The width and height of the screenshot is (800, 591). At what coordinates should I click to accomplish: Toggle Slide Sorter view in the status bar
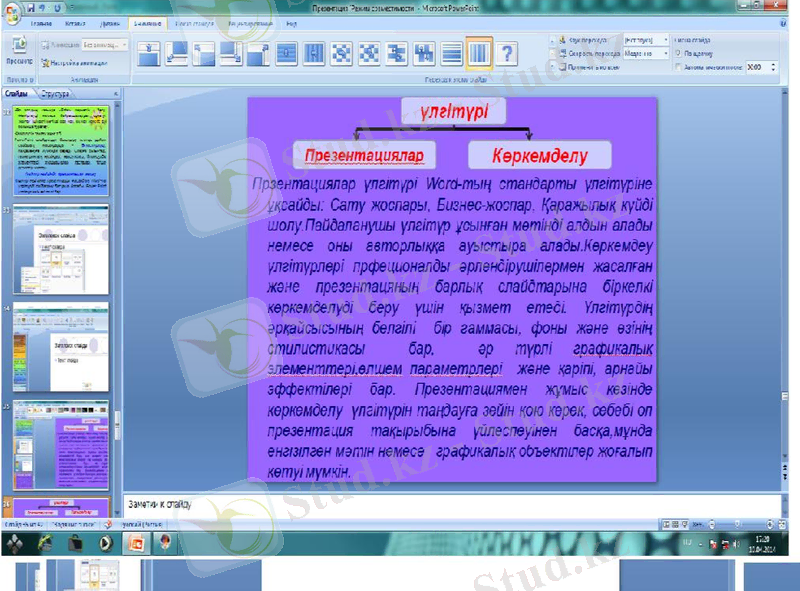pos(675,524)
